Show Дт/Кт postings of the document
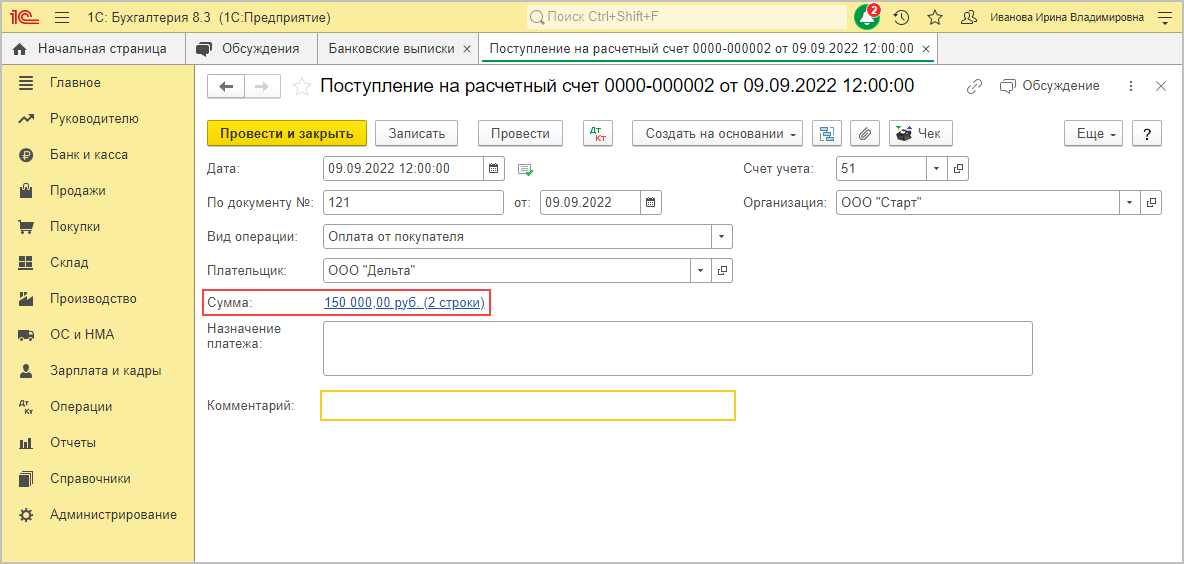Screen dimensions: 1184x564 tap(597, 134)
